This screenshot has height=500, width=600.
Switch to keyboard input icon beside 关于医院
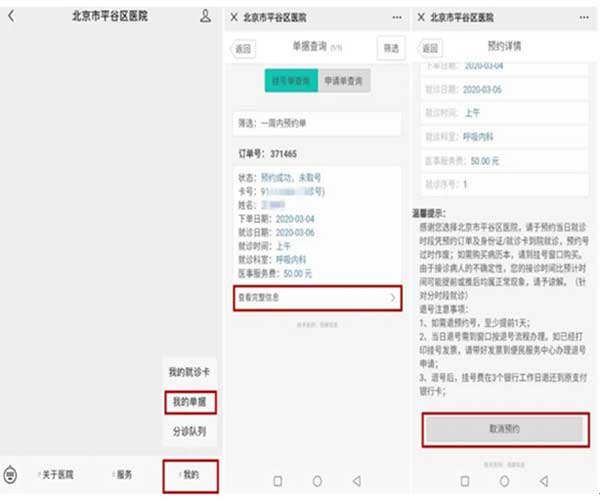11,473
